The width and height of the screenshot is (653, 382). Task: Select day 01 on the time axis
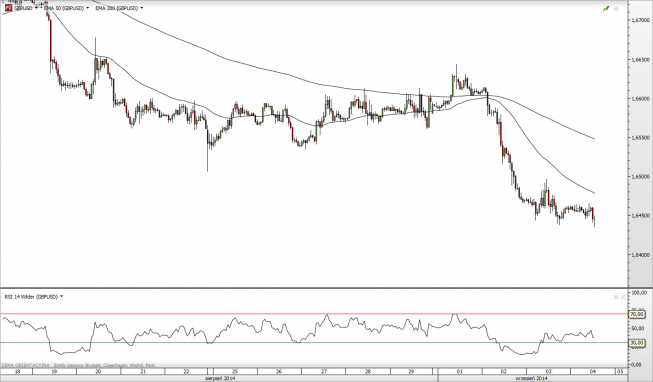[460, 371]
